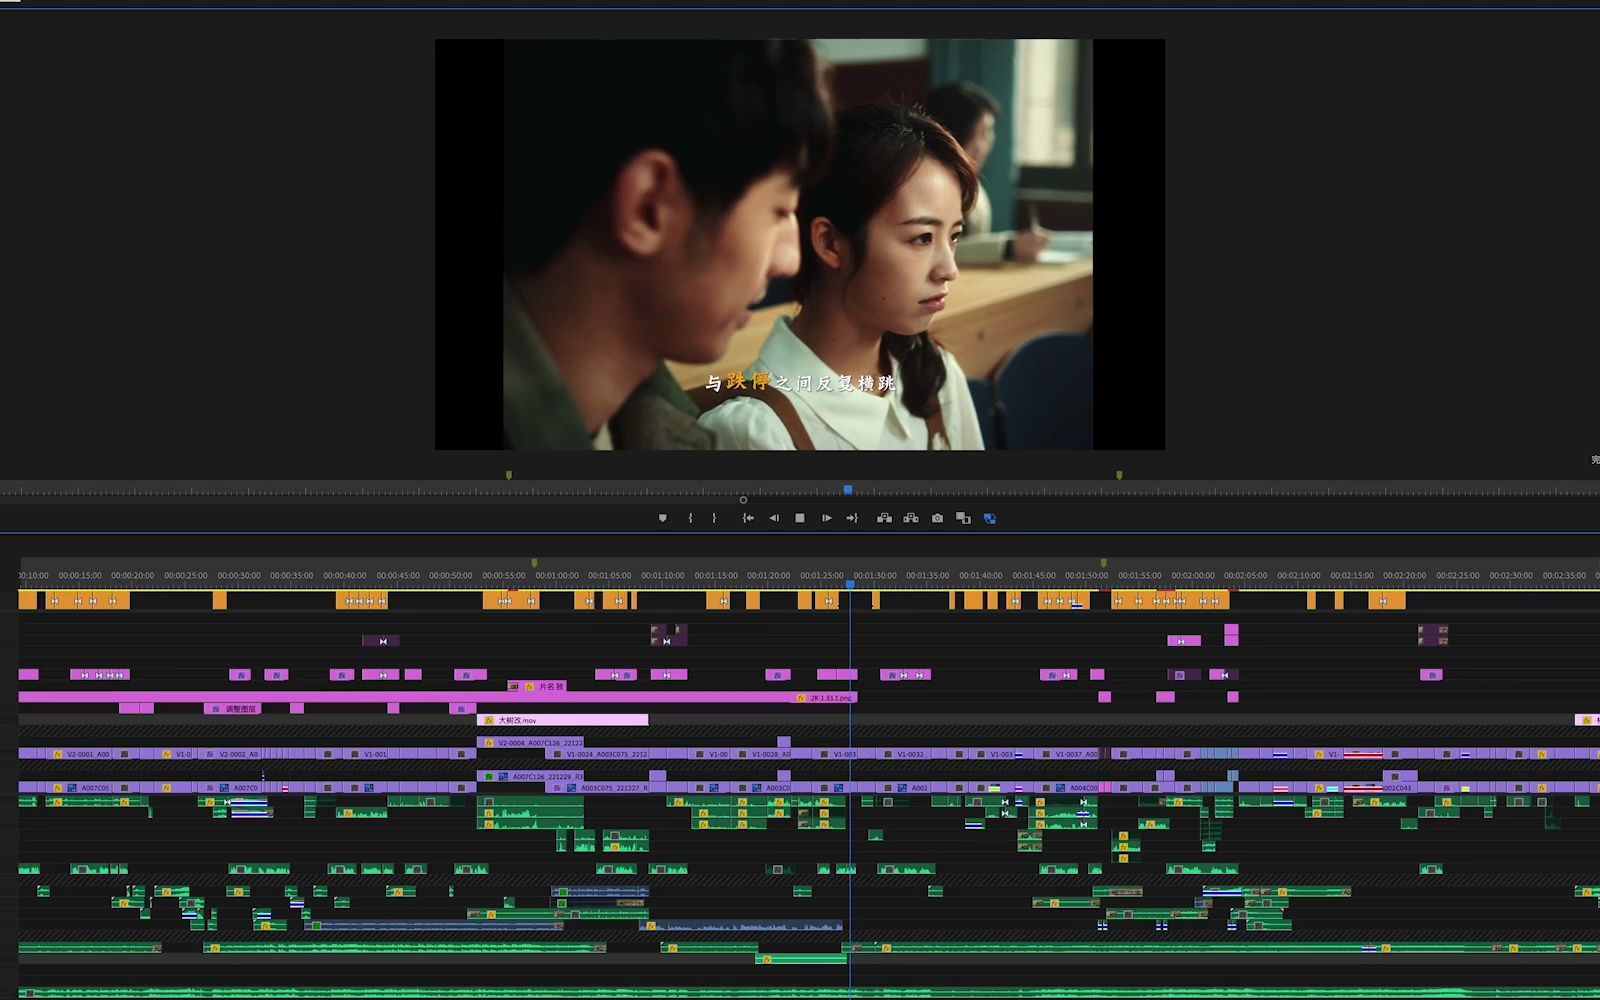Select the 调整图层 adjustment layer clip
This screenshot has width=1600, height=1000.
[233, 709]
